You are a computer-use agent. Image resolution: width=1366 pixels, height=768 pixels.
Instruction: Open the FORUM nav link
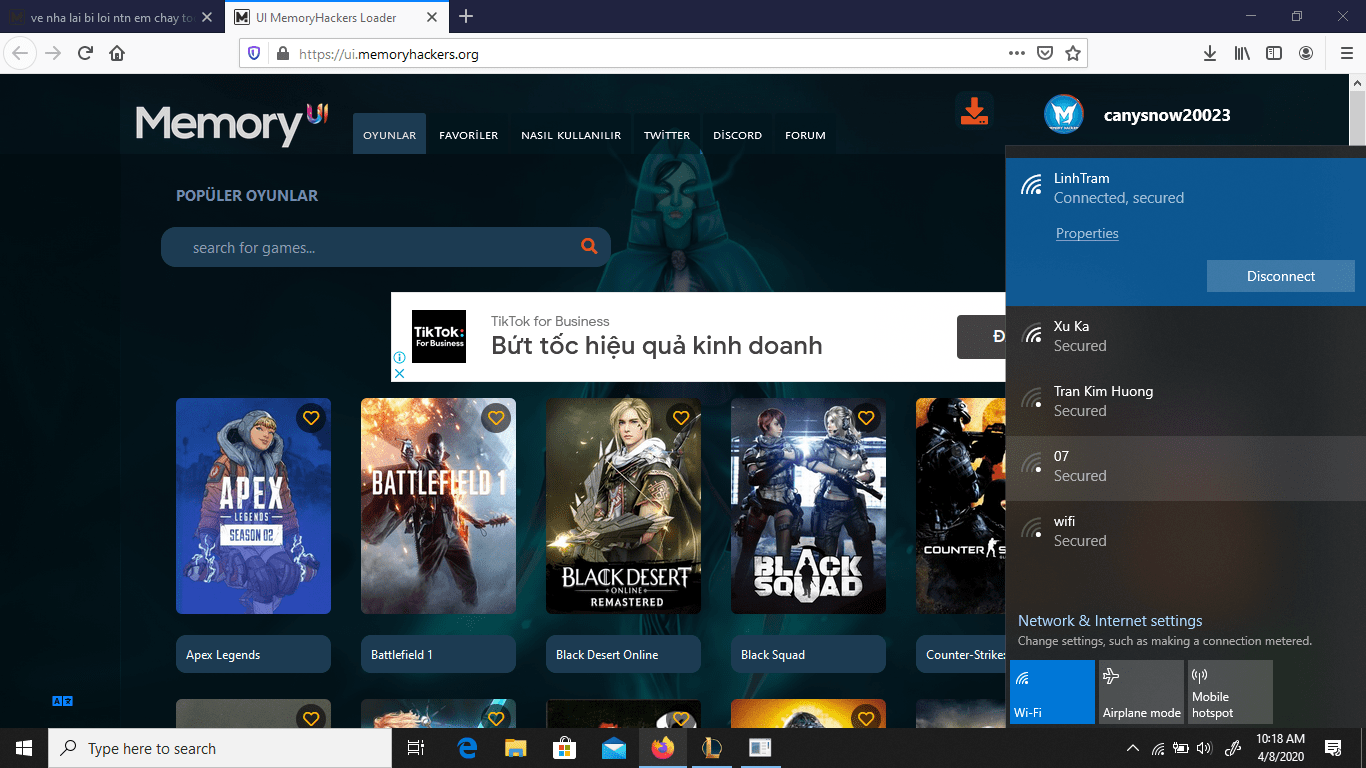[805, 135]
